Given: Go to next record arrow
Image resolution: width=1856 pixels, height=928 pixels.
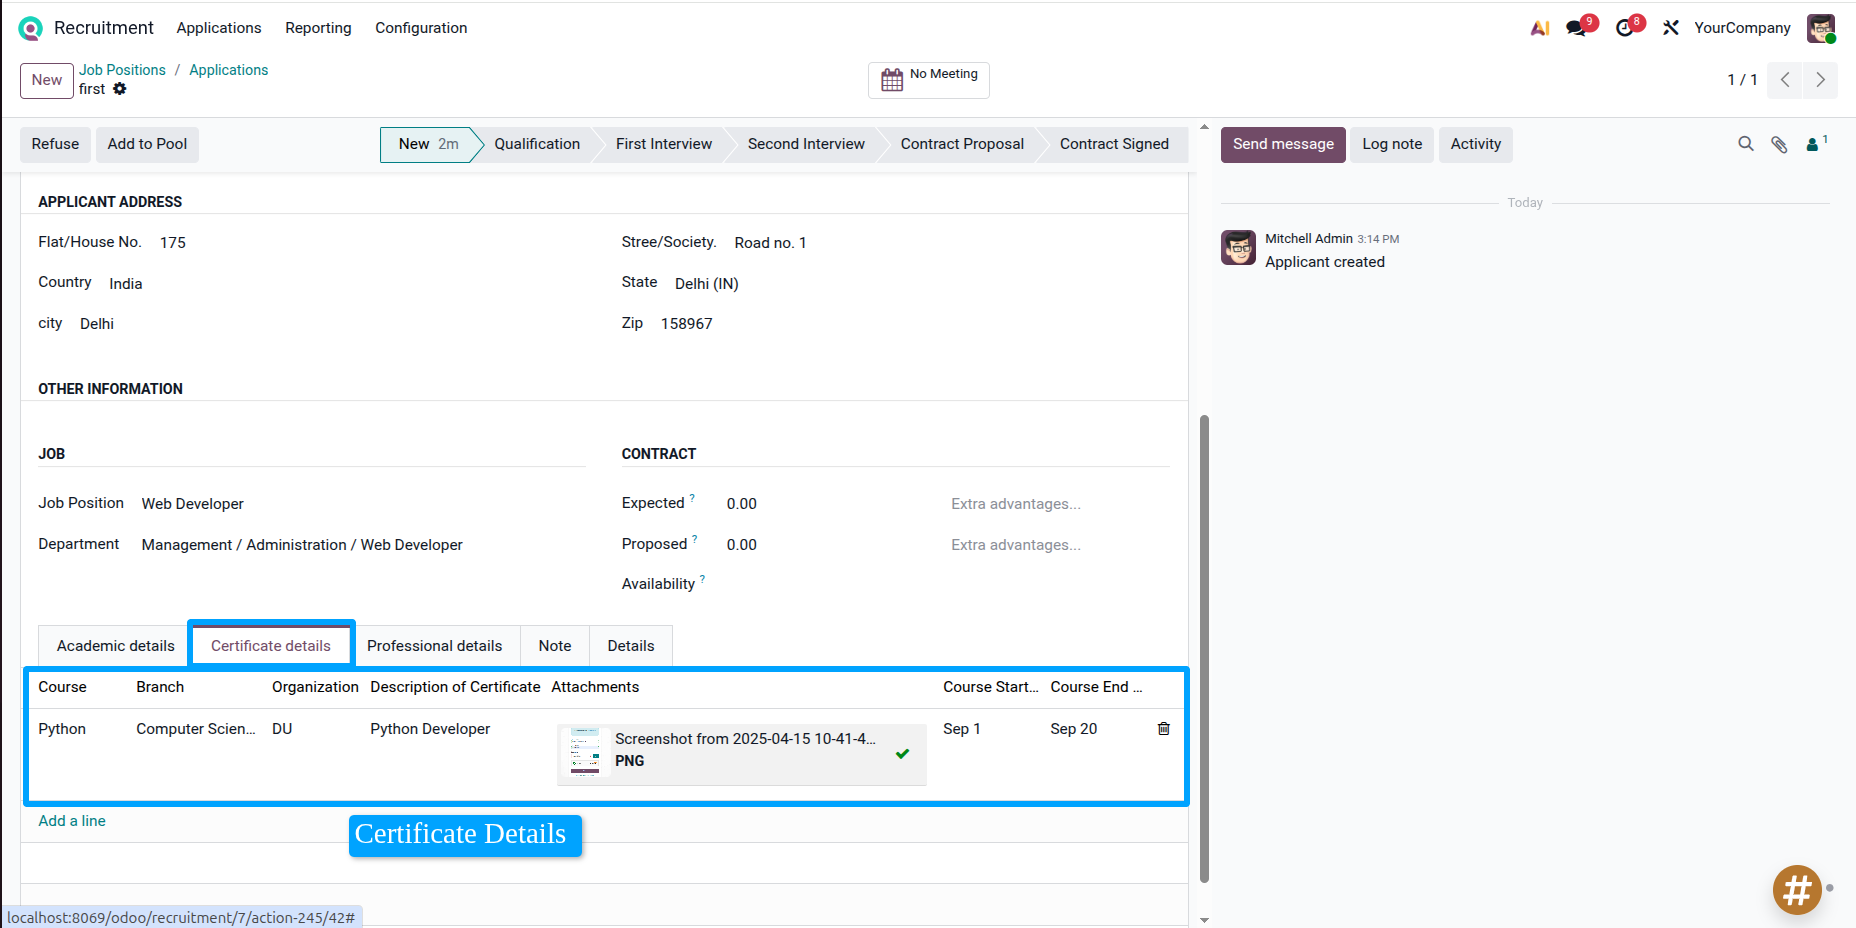Looking at the screenshot, I should click(1821, 80).
